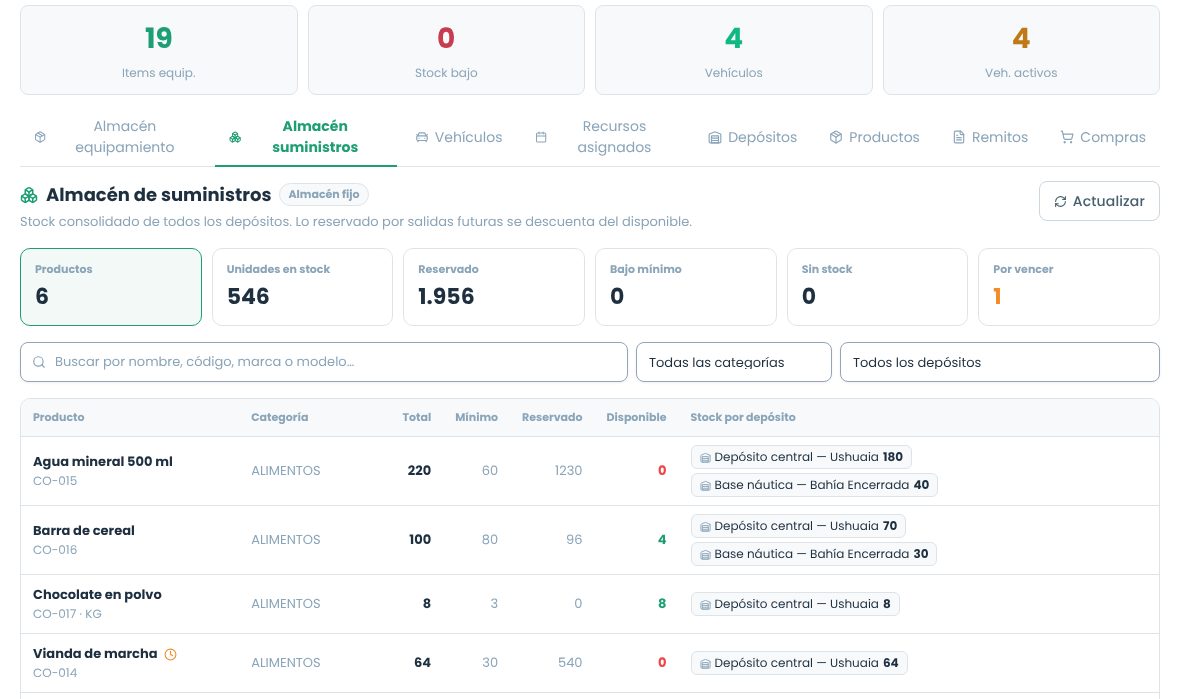This screenshot has width=1180, height=699.
Task: Click the Stock bajo summary card
Action: tap(446, 50)
